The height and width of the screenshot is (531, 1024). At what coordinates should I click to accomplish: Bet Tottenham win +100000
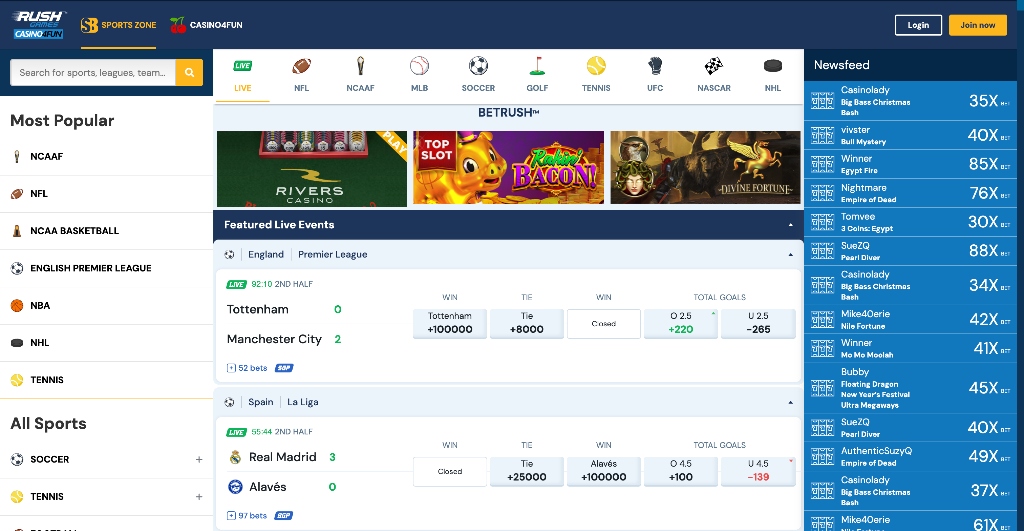(450, 323)
